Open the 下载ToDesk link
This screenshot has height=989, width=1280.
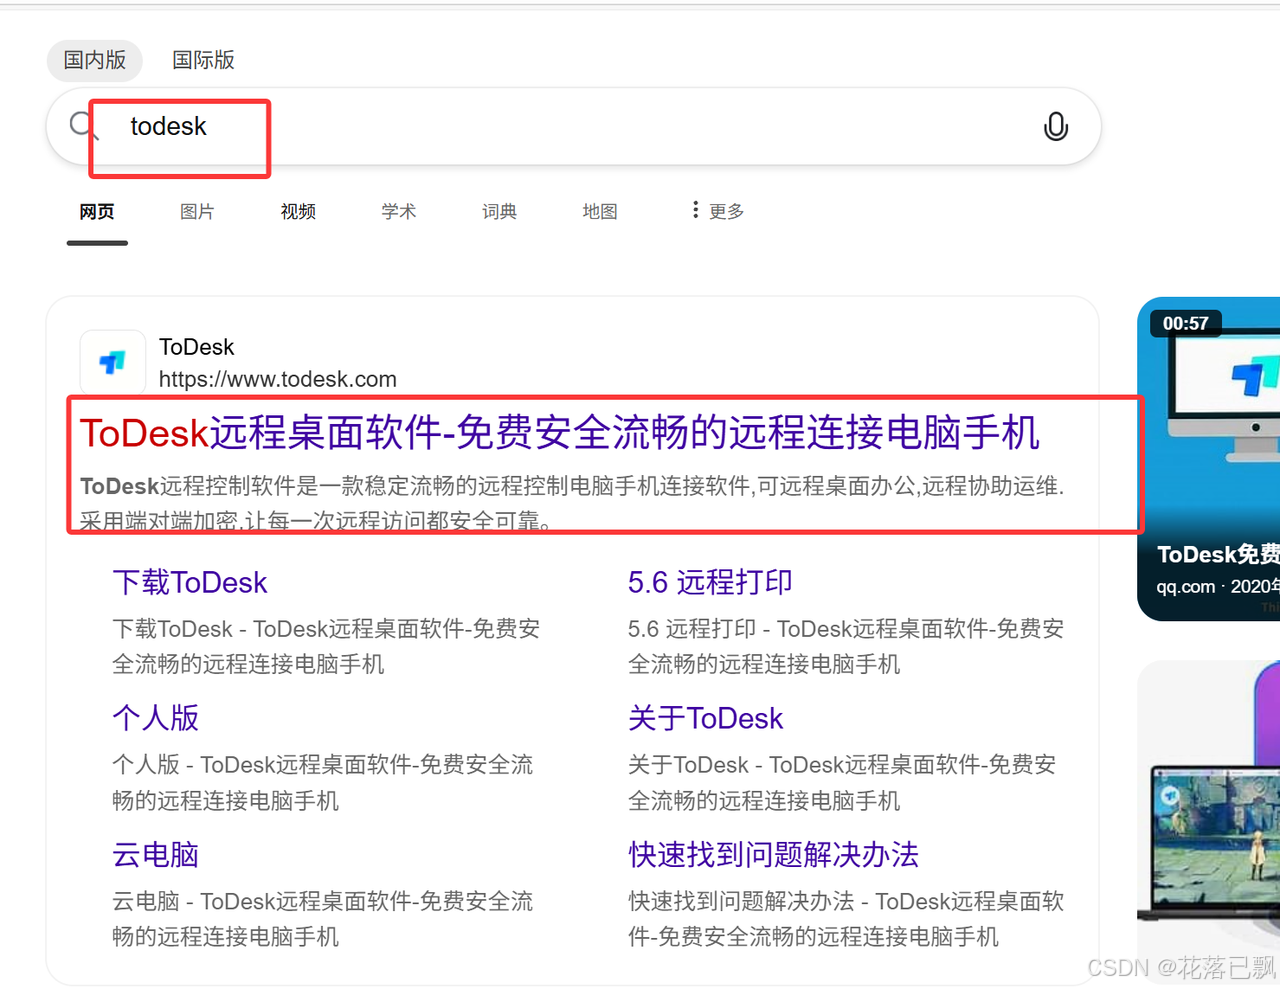point(190,582)
